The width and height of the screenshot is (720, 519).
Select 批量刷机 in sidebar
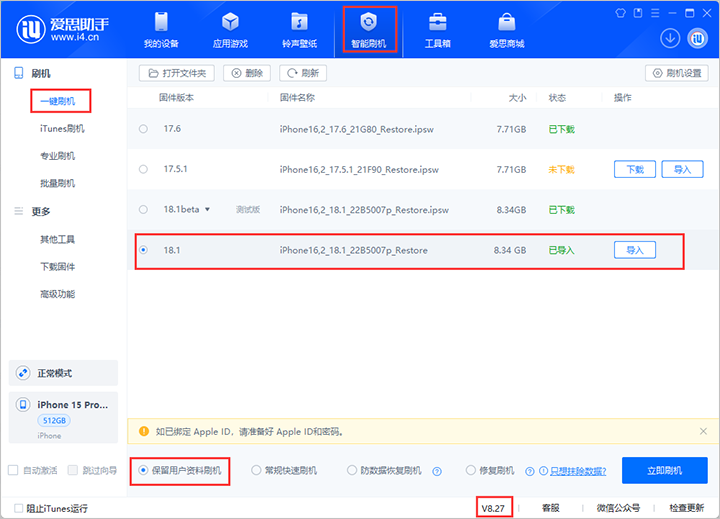point(58,184)
